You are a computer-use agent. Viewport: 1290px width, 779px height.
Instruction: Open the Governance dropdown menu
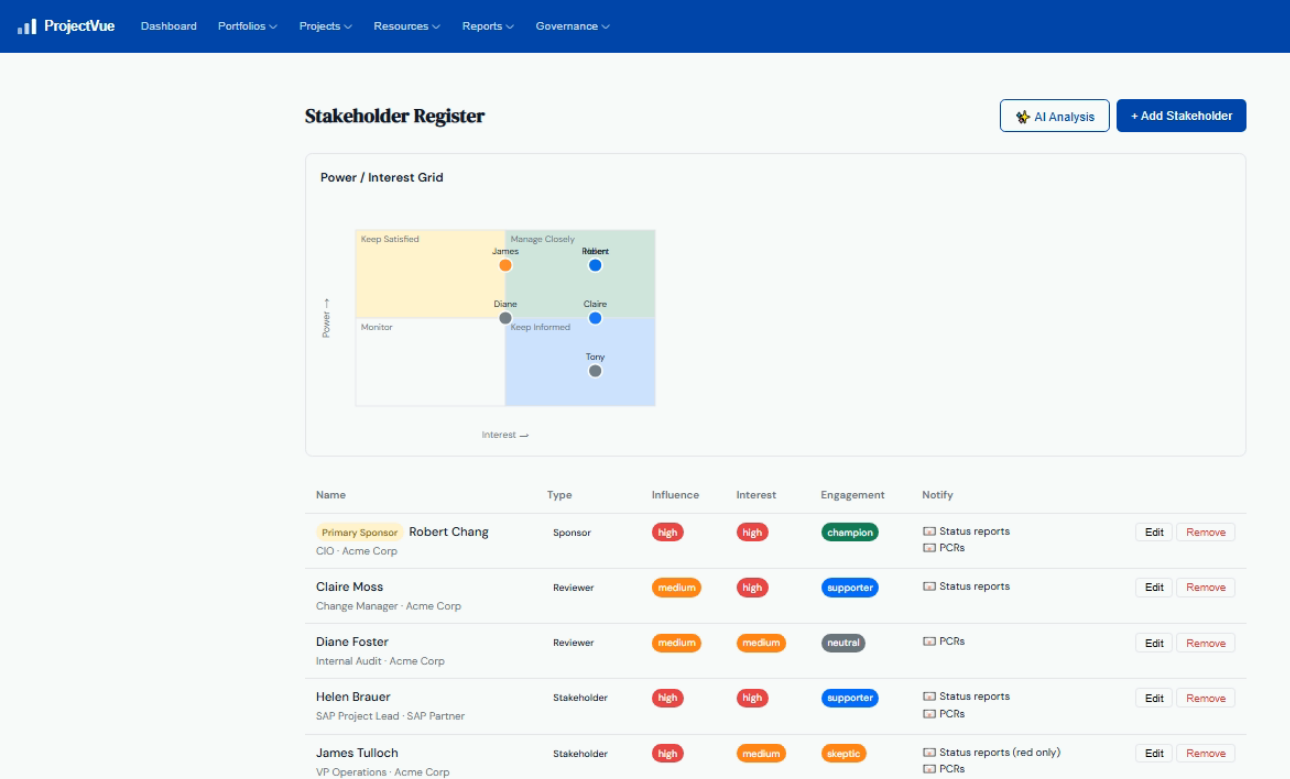572,26
